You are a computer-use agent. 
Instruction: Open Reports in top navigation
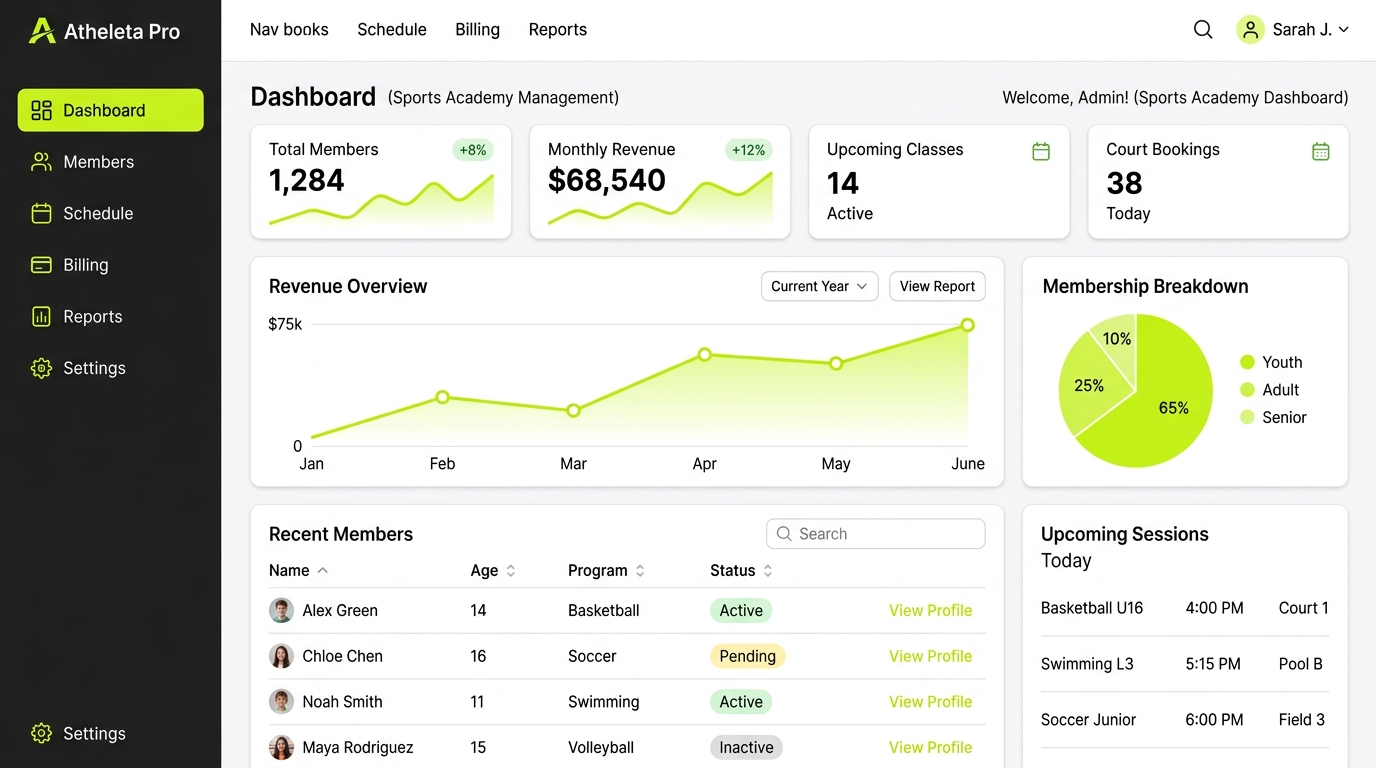(x=557, y=30)
